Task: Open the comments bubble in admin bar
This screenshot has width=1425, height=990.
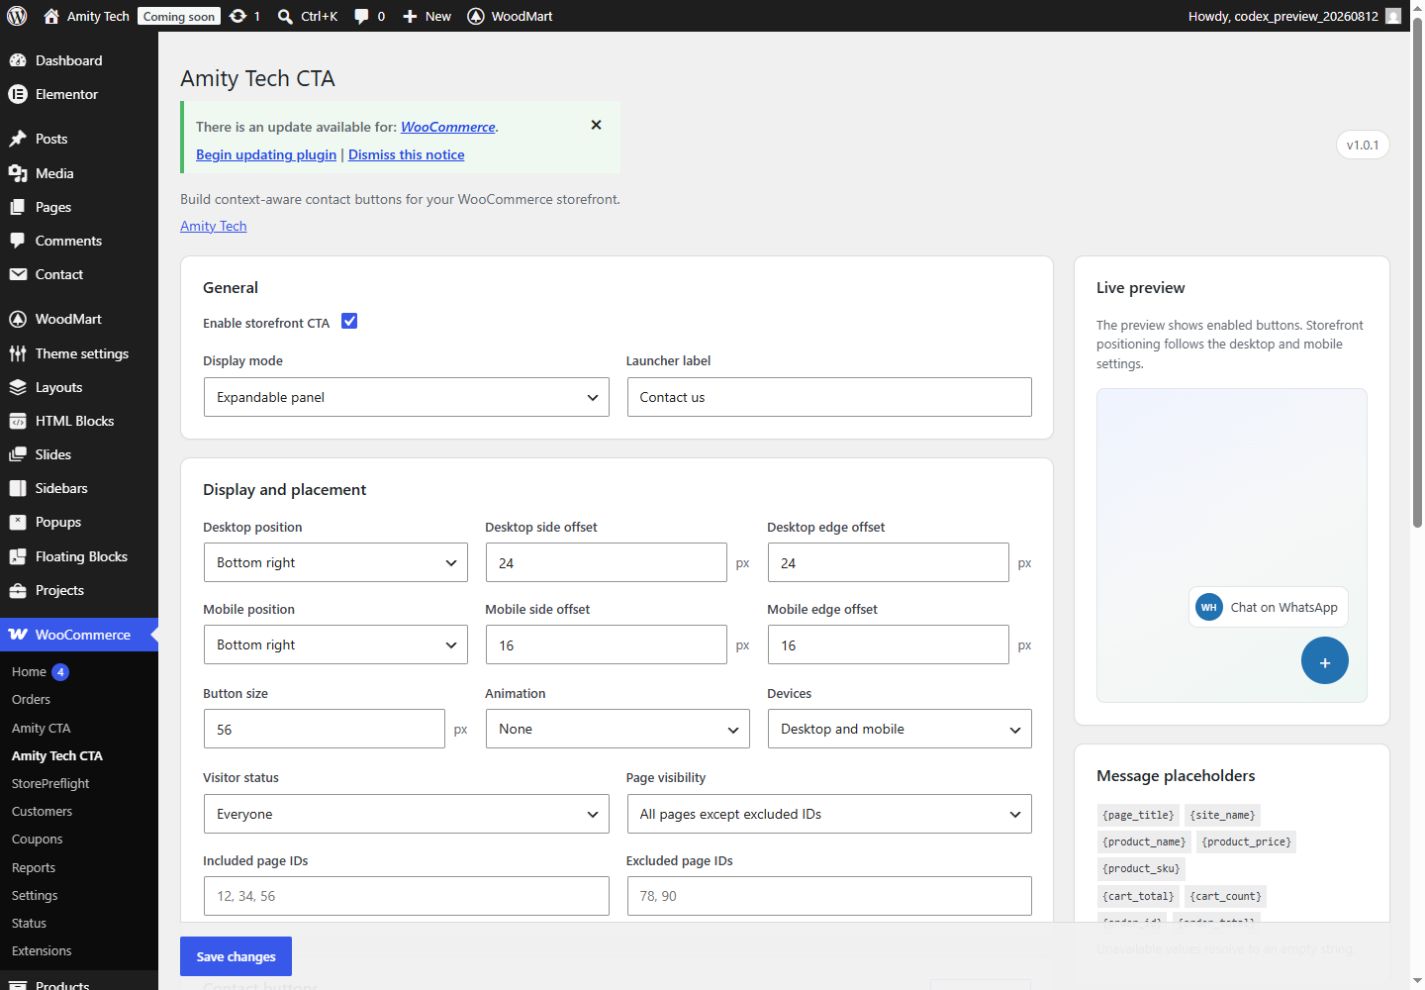Action: pos(361,16)
